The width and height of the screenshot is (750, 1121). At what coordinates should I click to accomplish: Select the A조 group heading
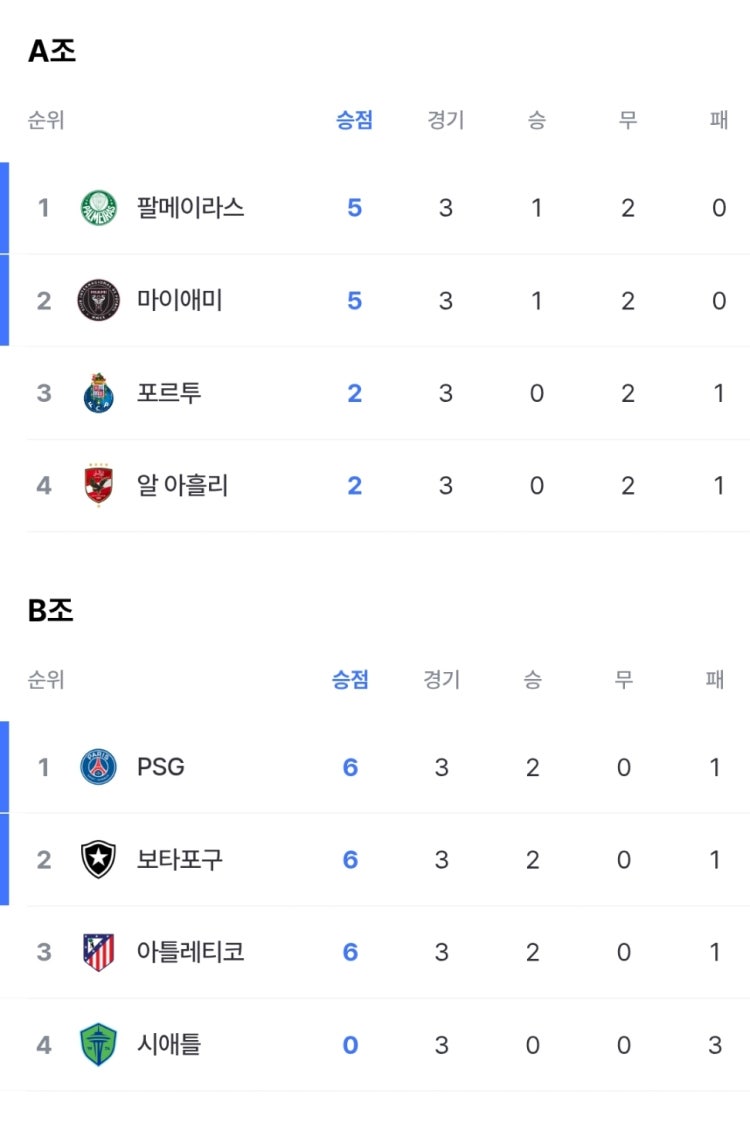click(x=51, y=50)
